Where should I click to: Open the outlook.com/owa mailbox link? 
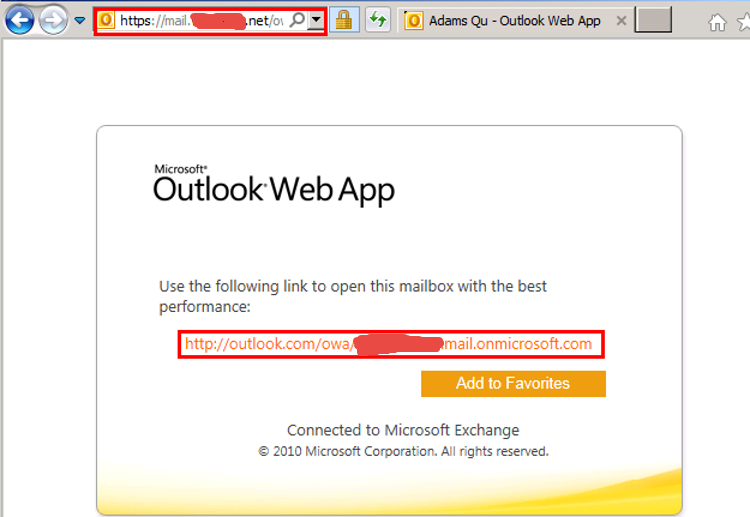[x=388, y=344]
